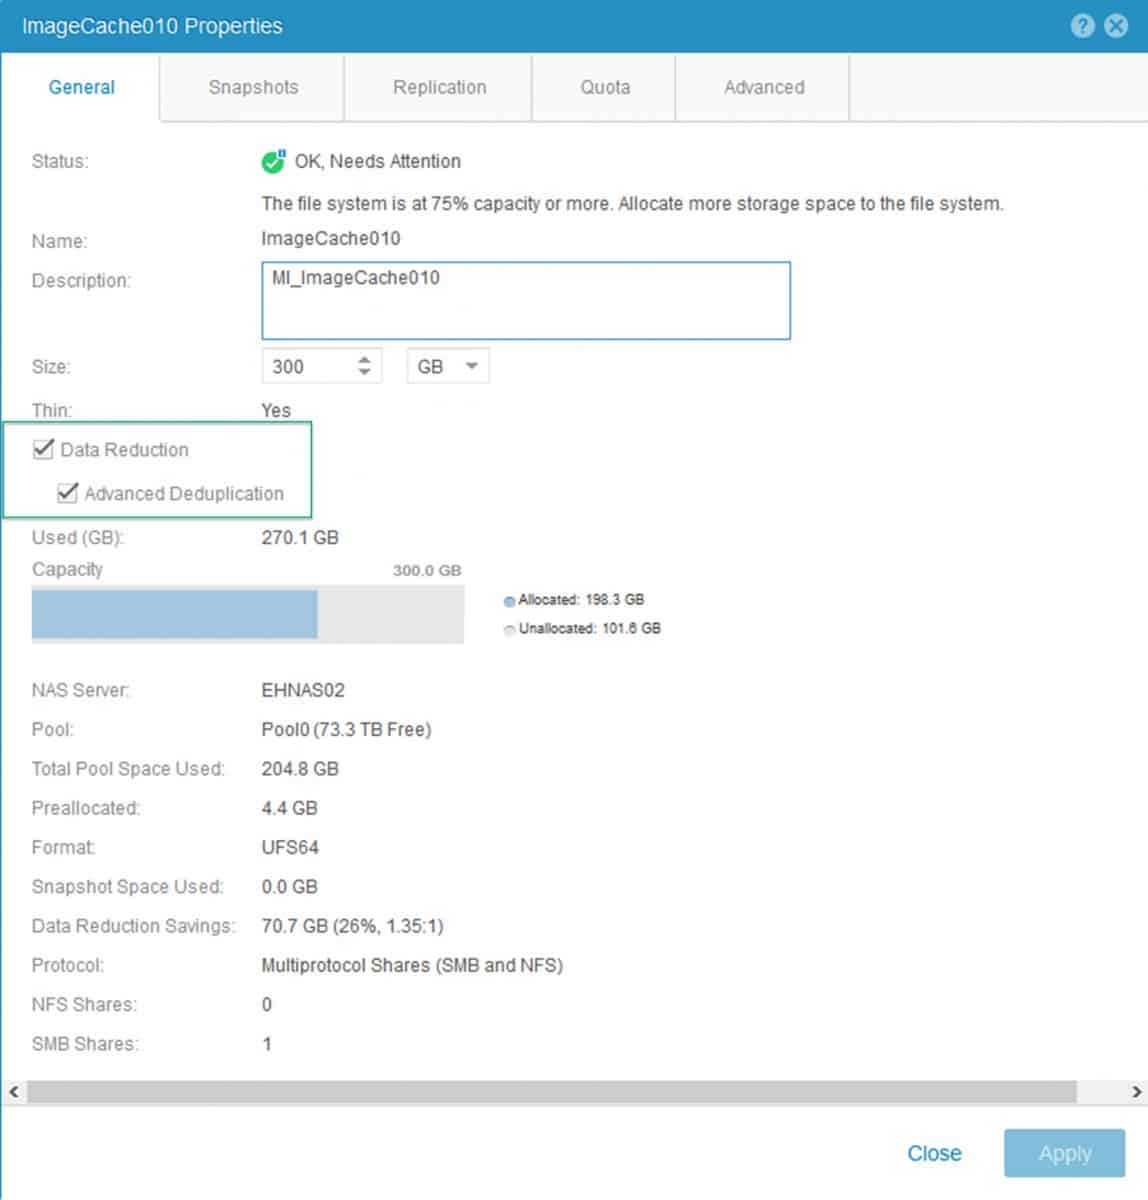The height and width of the screenshot is (1200, 1148).
Task: Click the Pool0 (73.3 TB Free) value
Action: pyautogui.click(x=346, y=730)
